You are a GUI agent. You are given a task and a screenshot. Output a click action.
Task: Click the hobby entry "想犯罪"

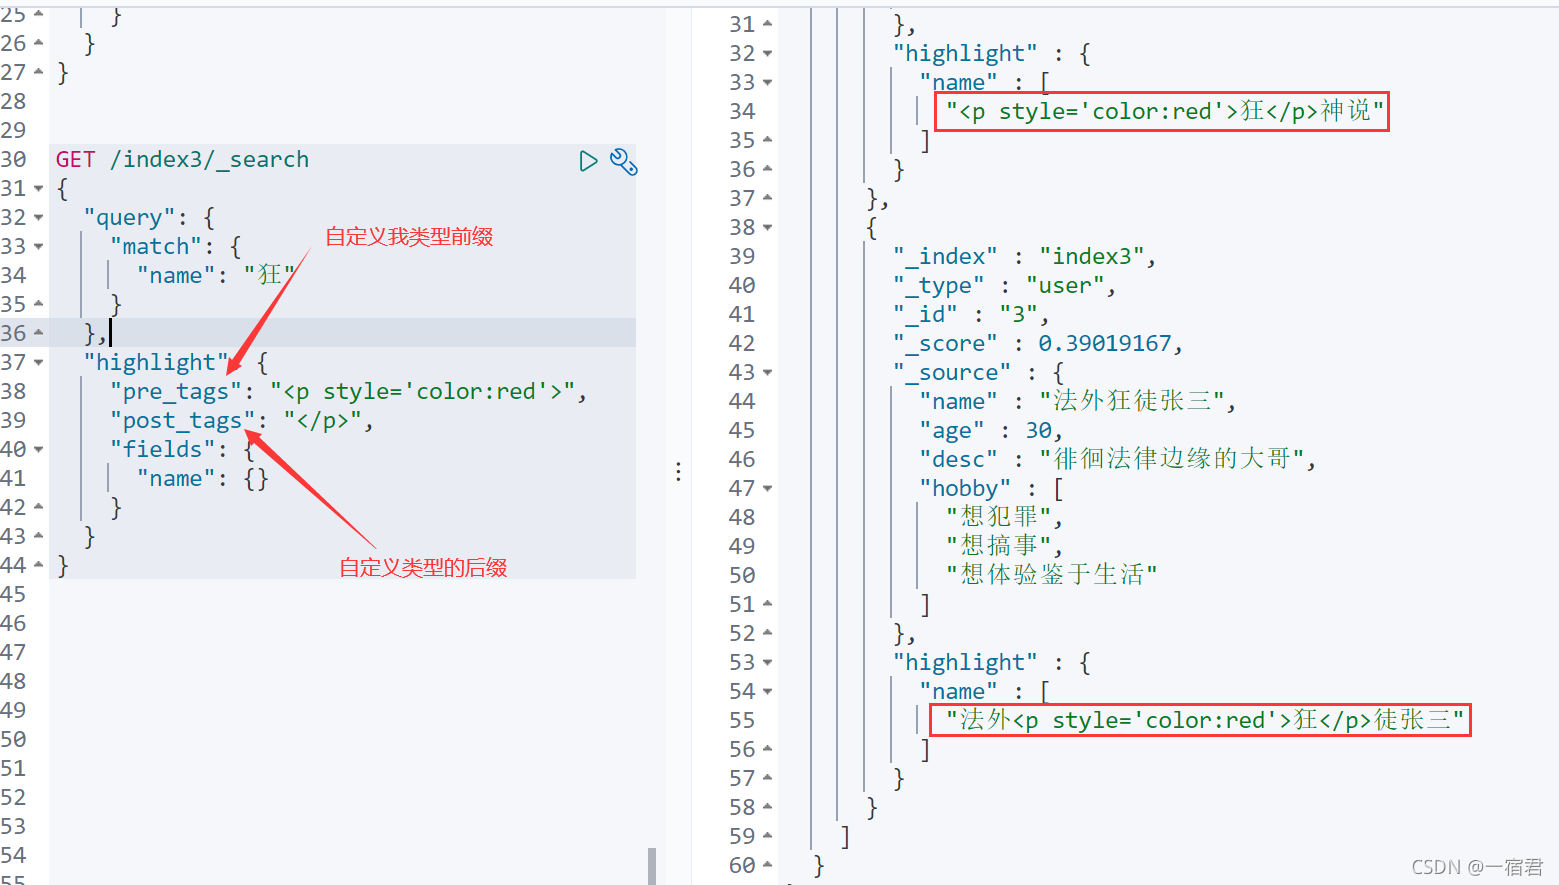999,518
